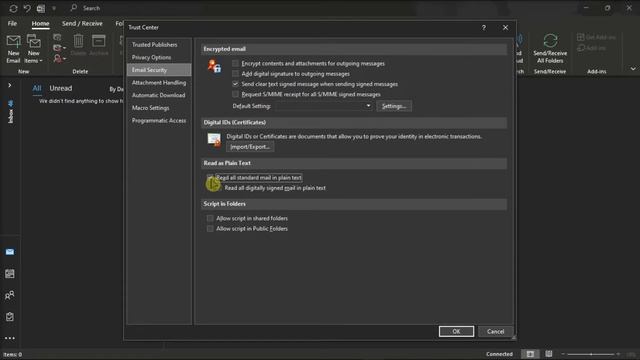Click OK to confirm Trust Center

click(456, 331)
